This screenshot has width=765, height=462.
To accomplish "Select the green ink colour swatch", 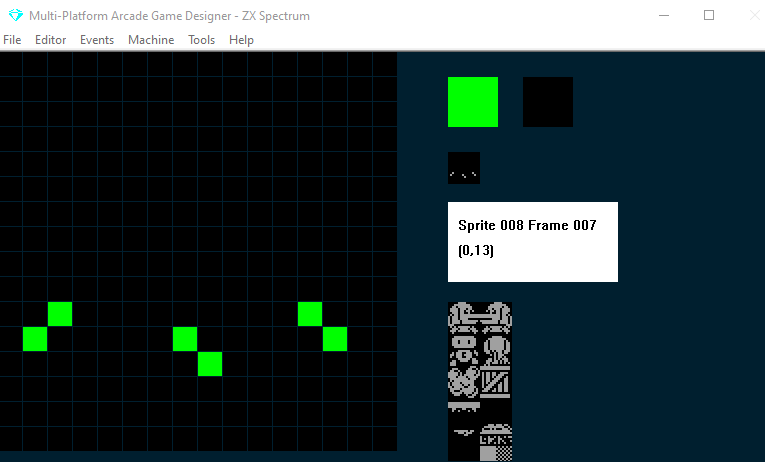I will (x=473, y=102).
